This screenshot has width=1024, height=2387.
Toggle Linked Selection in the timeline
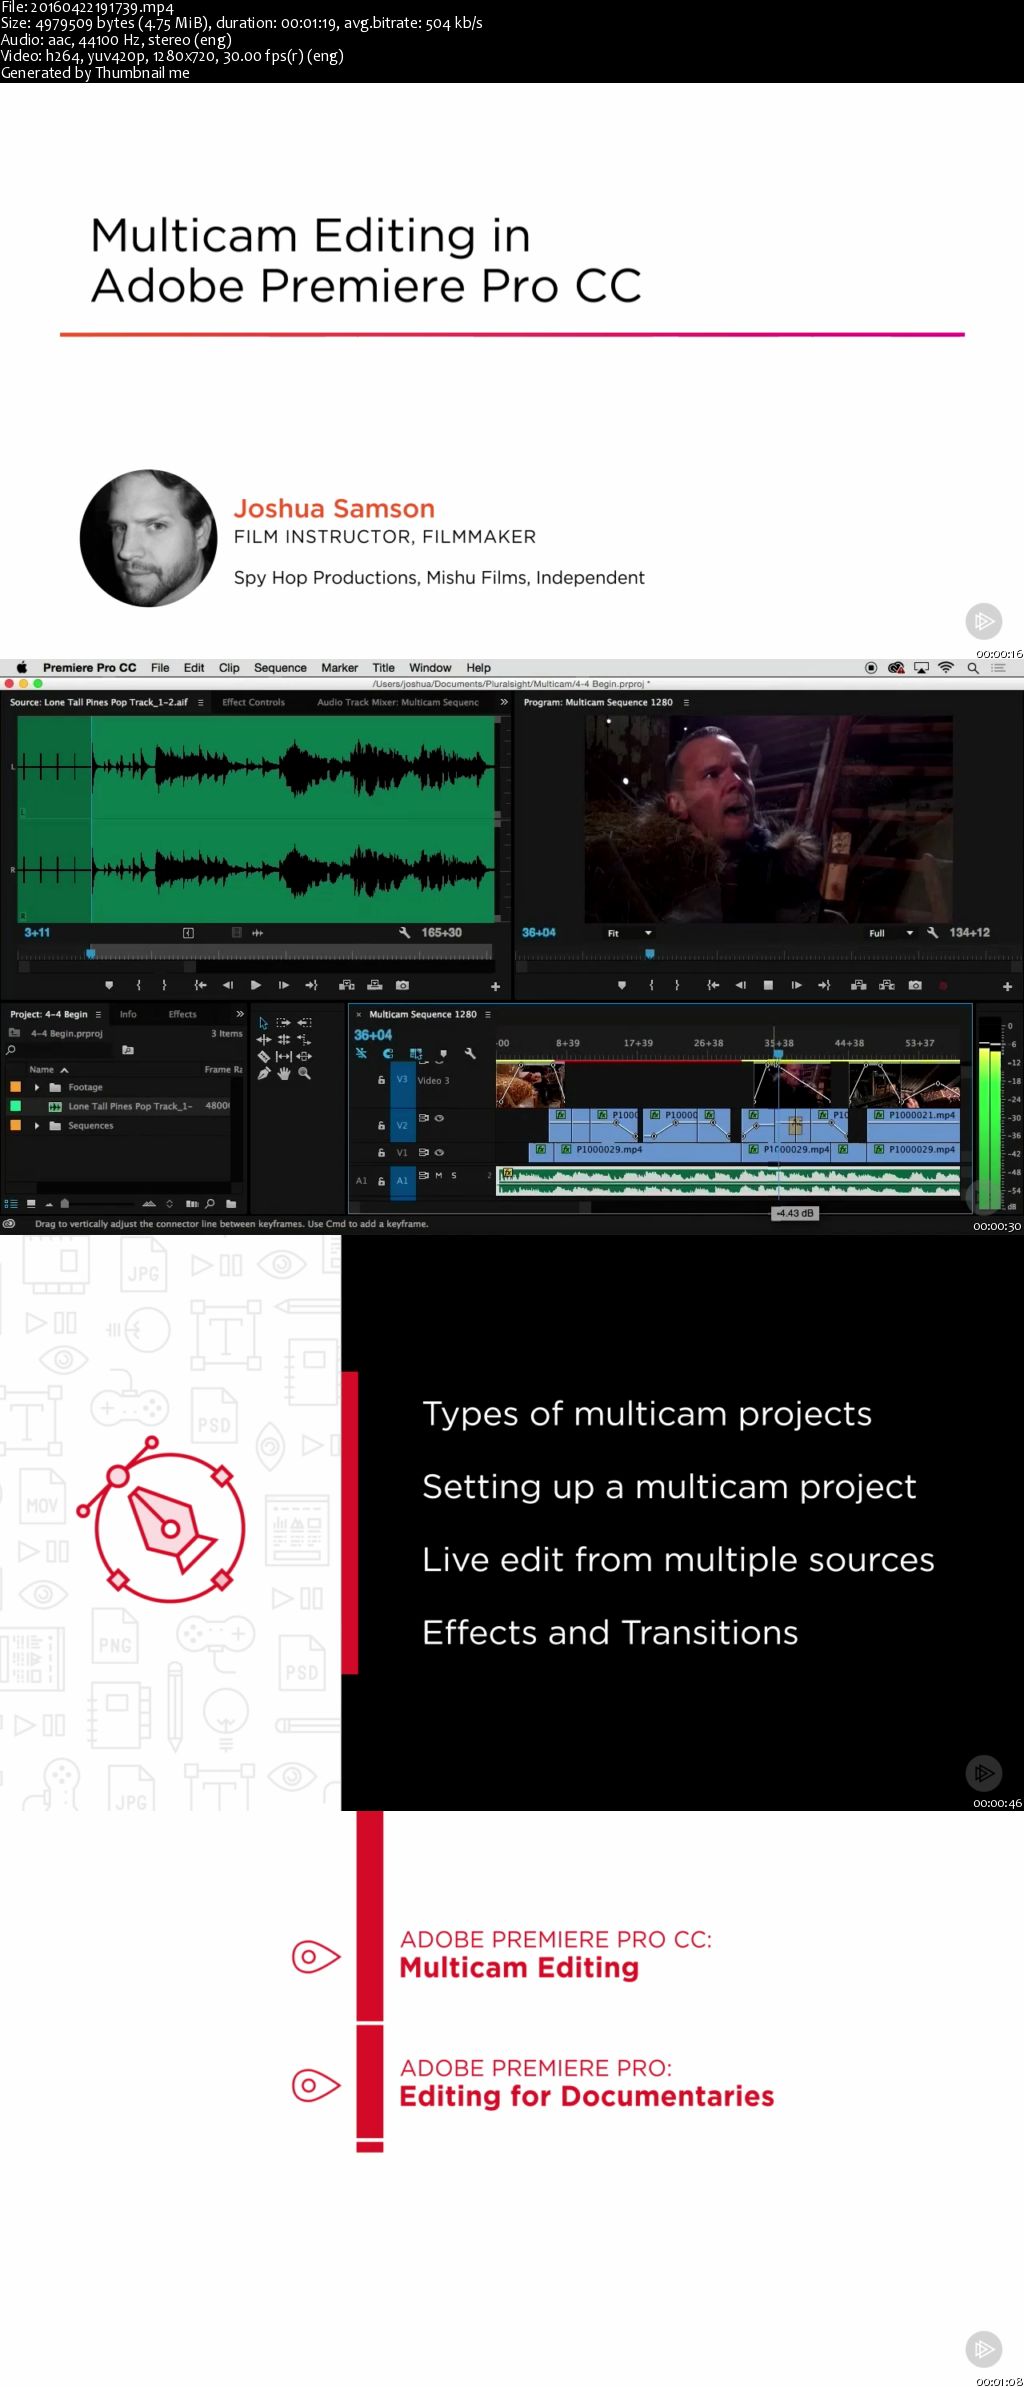click(415, 1053)
